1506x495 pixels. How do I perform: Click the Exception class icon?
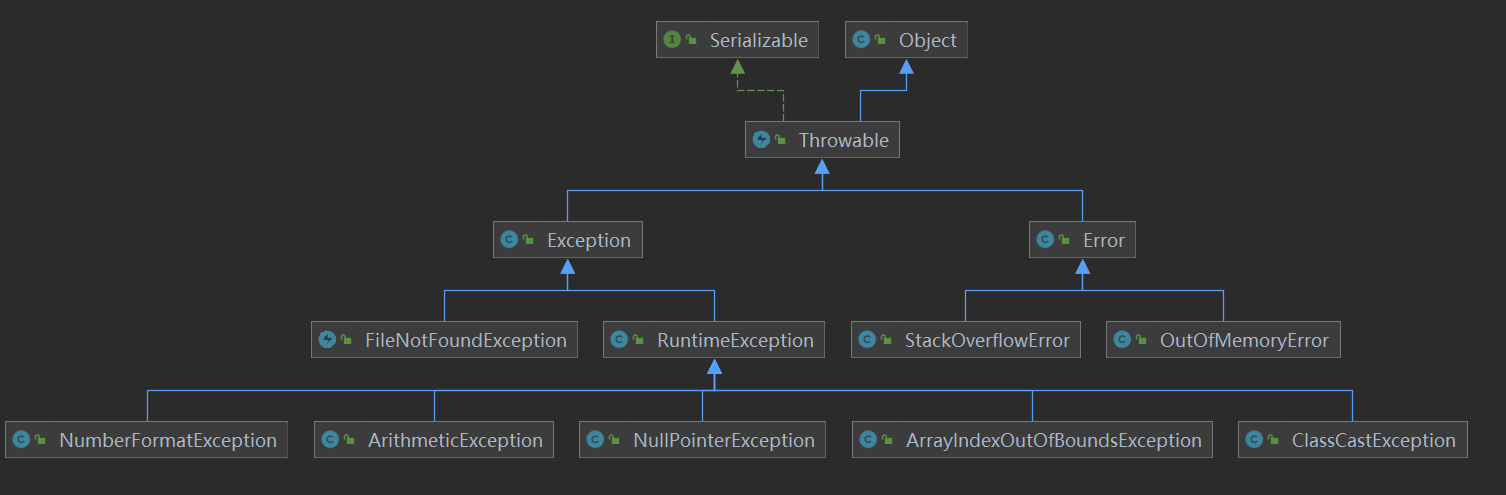point(508,240)
